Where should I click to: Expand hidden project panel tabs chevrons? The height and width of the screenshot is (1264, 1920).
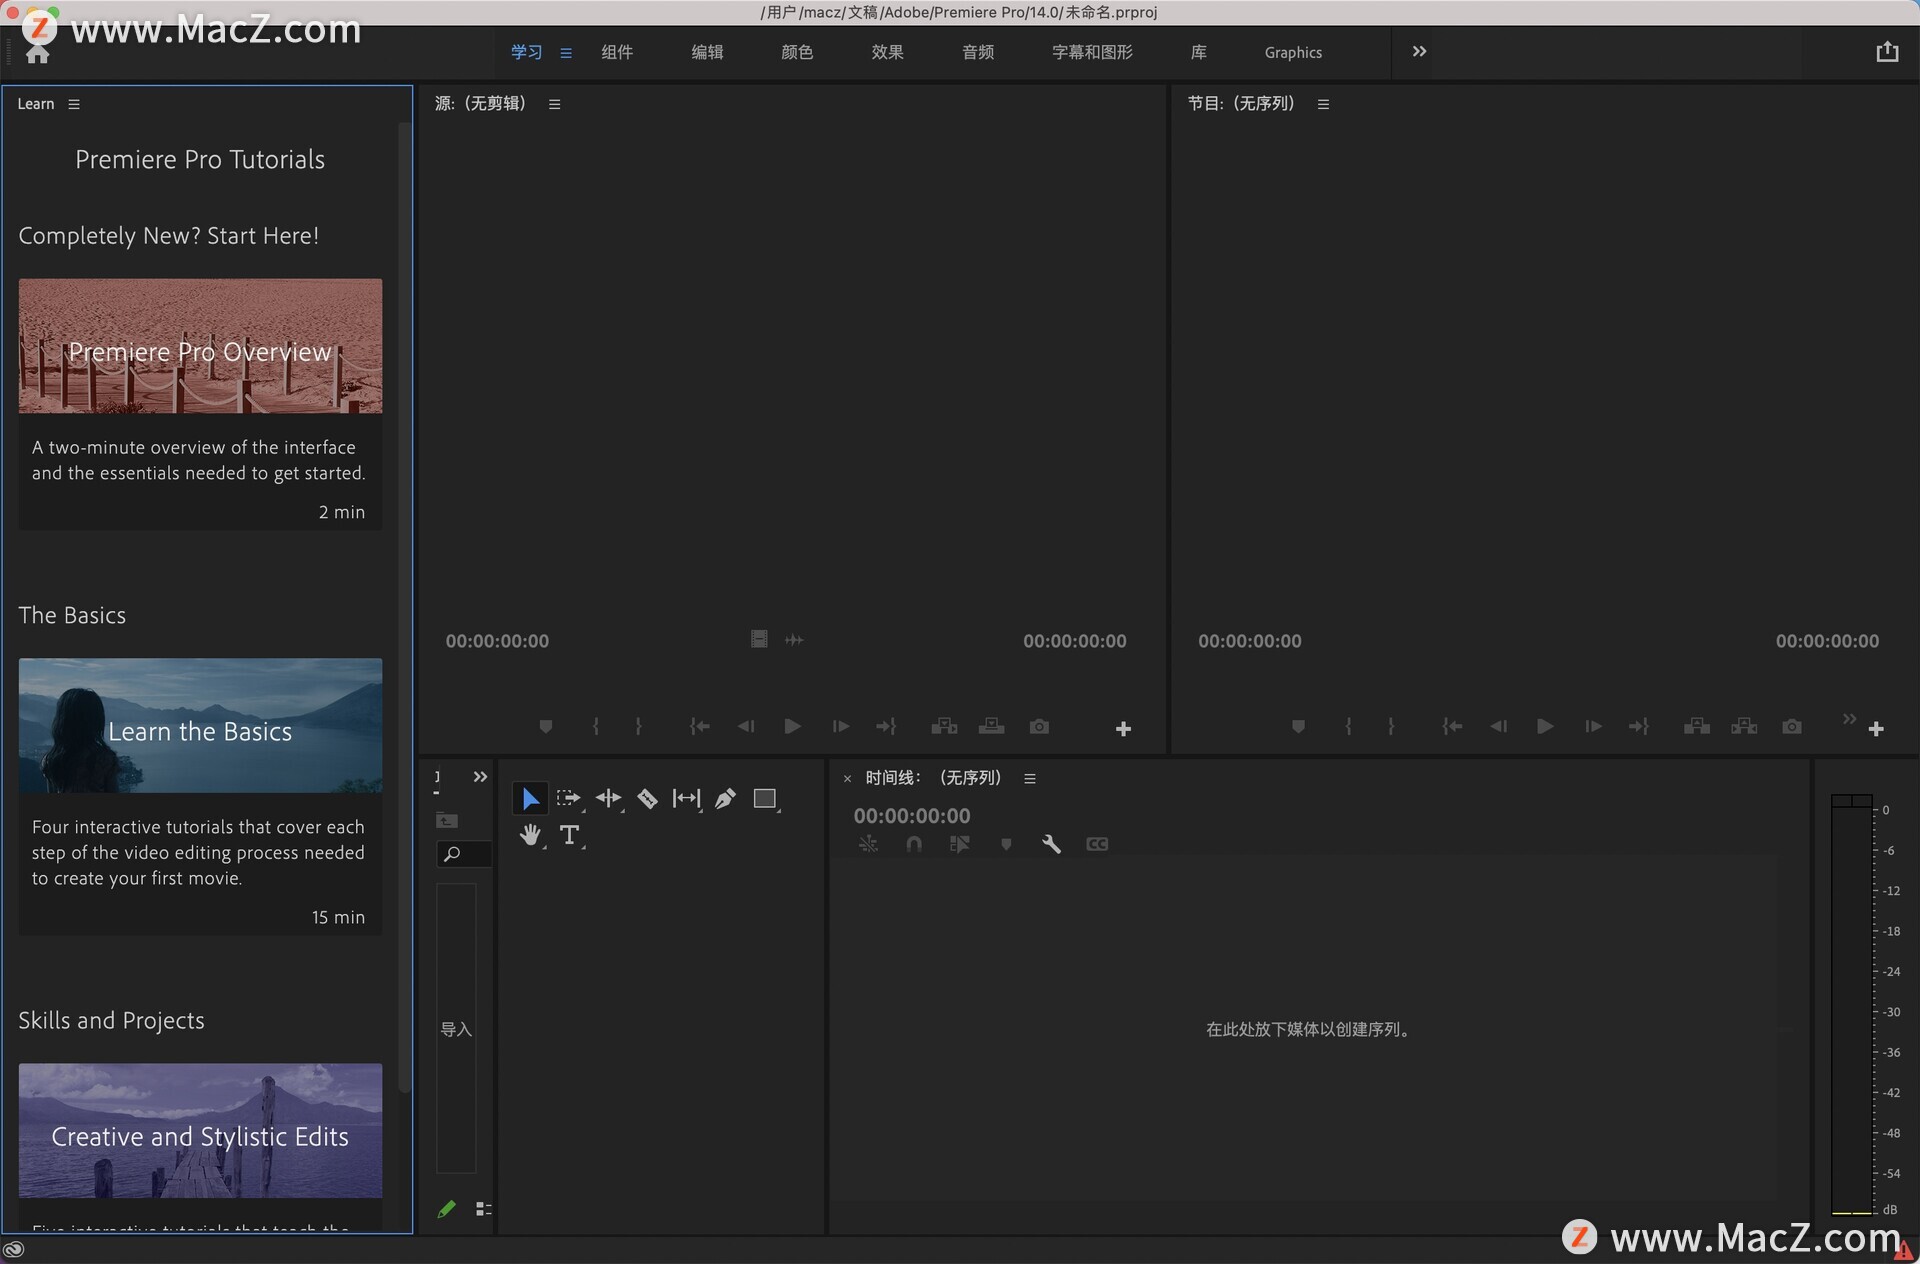(480, 777)
